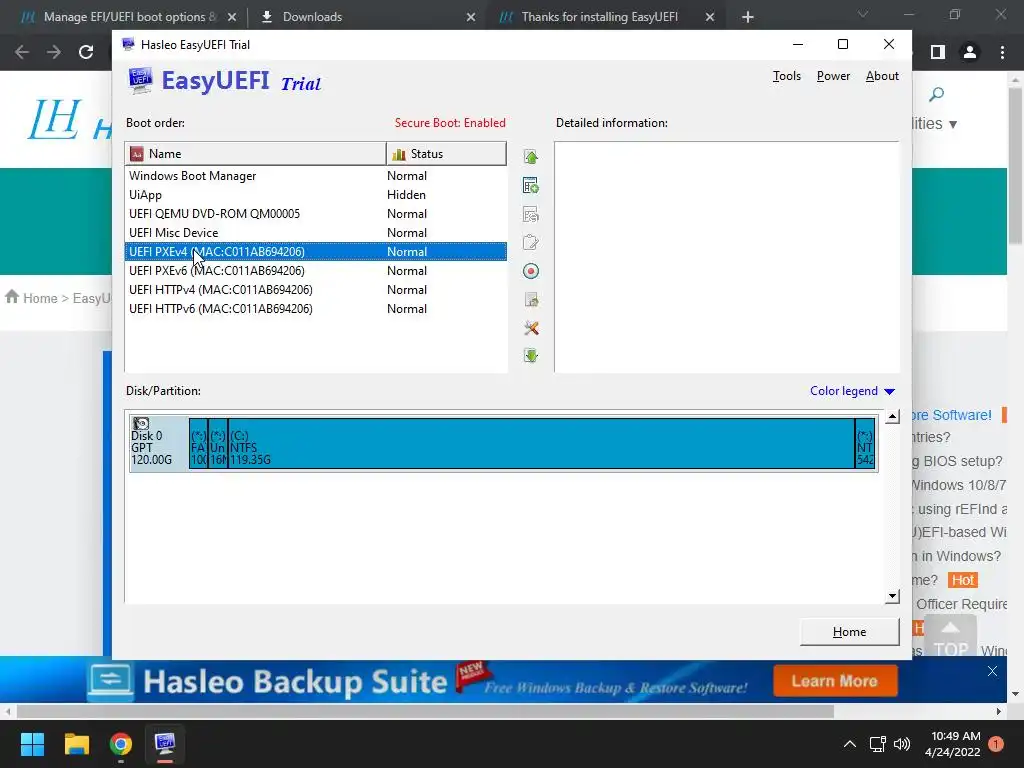The height and width of the screenshot is (768, 1024).
Task: Sort boot entries by Name column header
Action: (255, 153)
